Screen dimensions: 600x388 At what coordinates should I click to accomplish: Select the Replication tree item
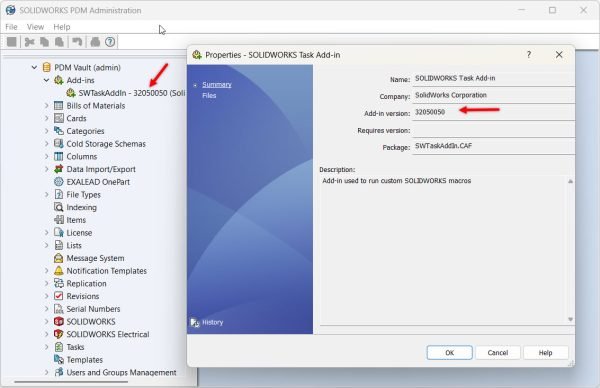[x=86, y=284]
